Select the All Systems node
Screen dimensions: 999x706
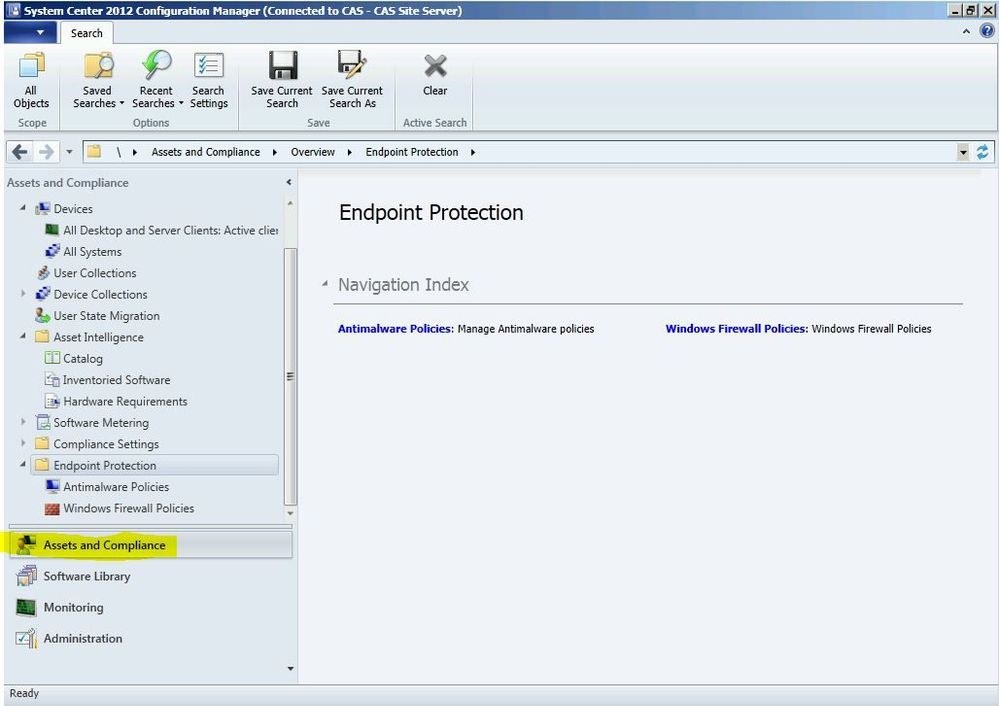point(83,252)
